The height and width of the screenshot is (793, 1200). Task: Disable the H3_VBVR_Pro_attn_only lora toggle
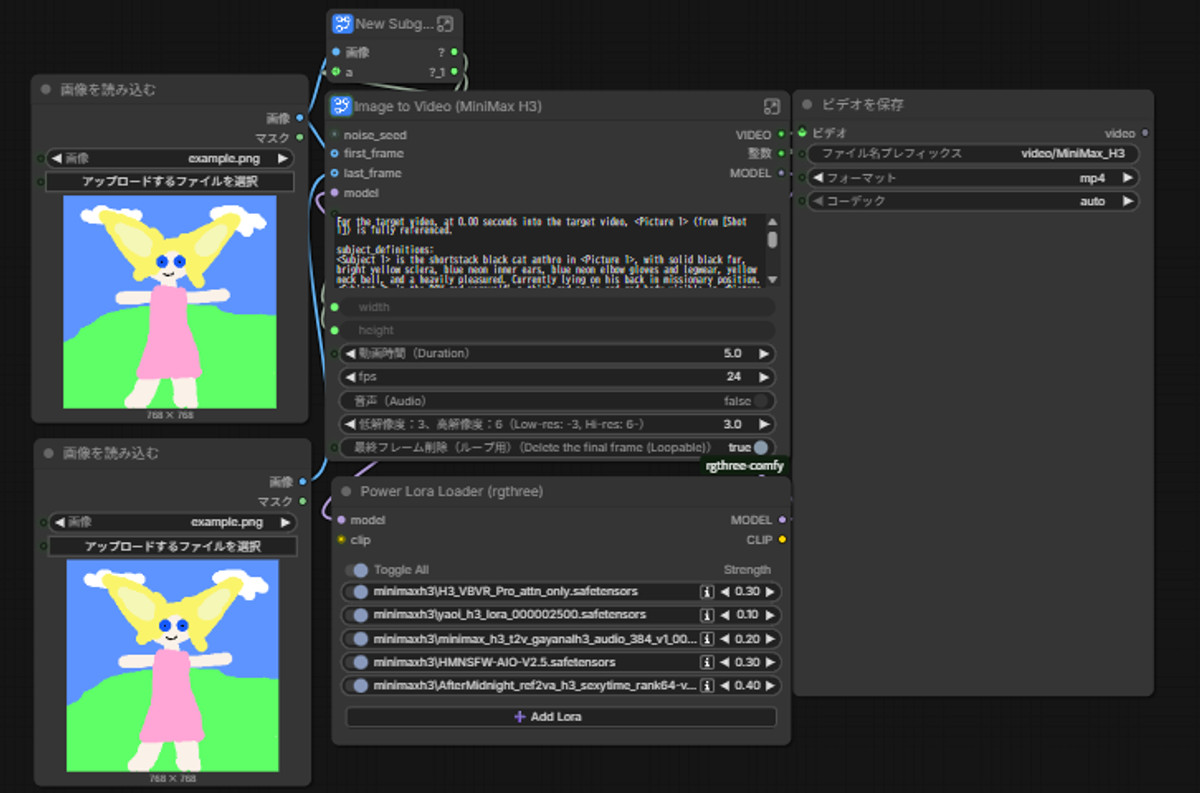pos(358,591)
